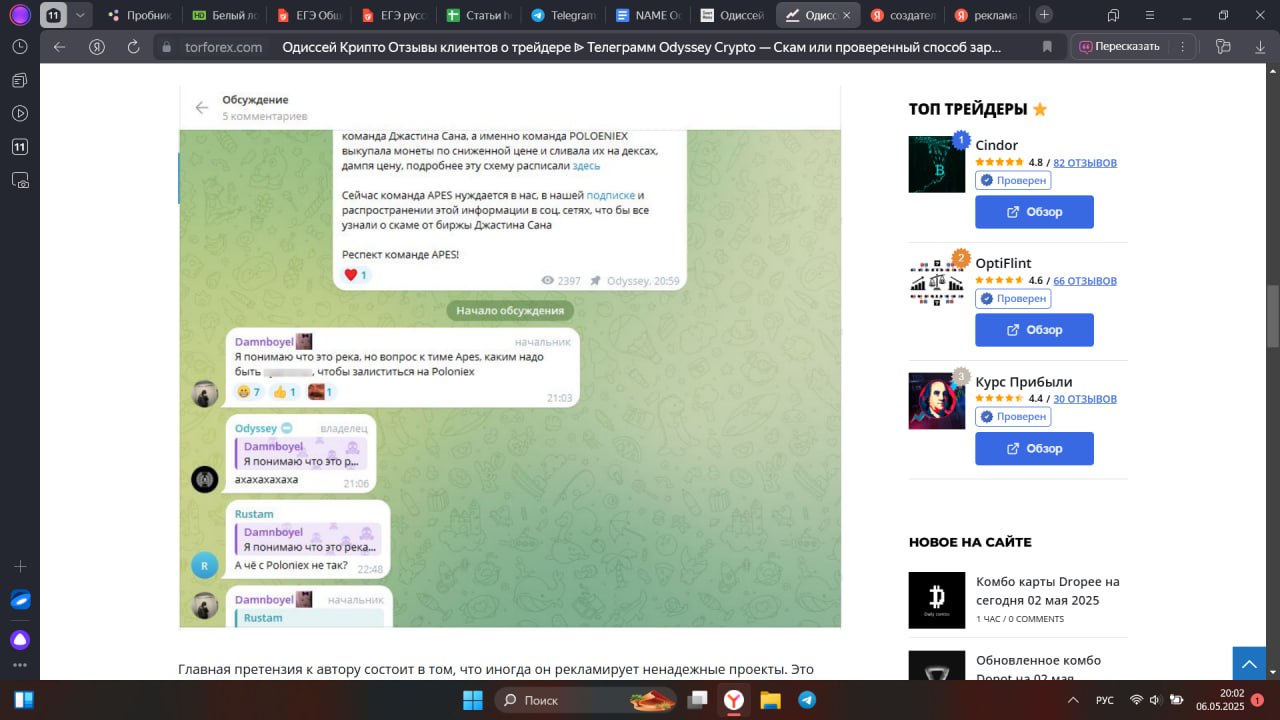Add a sidebar item with plus icon

(x=20, y=566)
